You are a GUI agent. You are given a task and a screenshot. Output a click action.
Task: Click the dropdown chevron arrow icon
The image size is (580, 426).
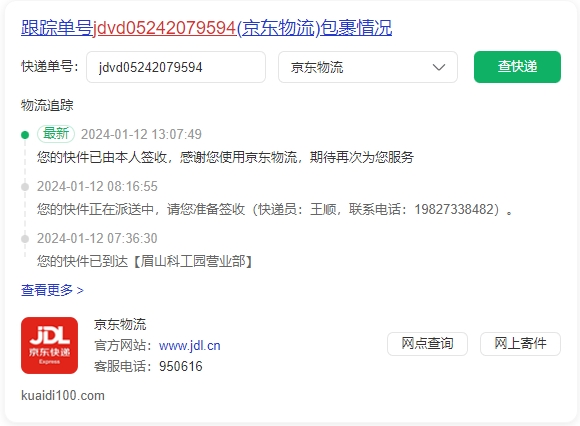(439, 67)
